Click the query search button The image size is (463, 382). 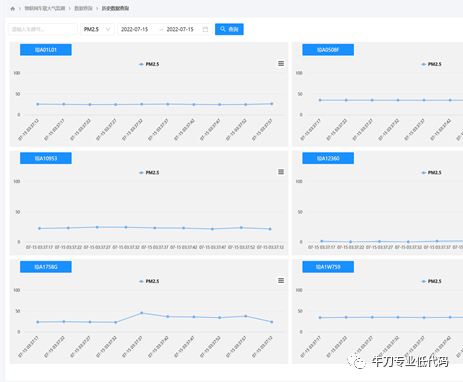pos(229,29)
